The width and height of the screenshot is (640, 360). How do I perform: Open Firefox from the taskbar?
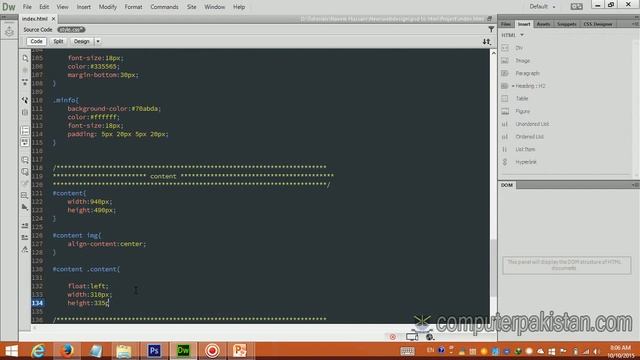tap(67, 351)
